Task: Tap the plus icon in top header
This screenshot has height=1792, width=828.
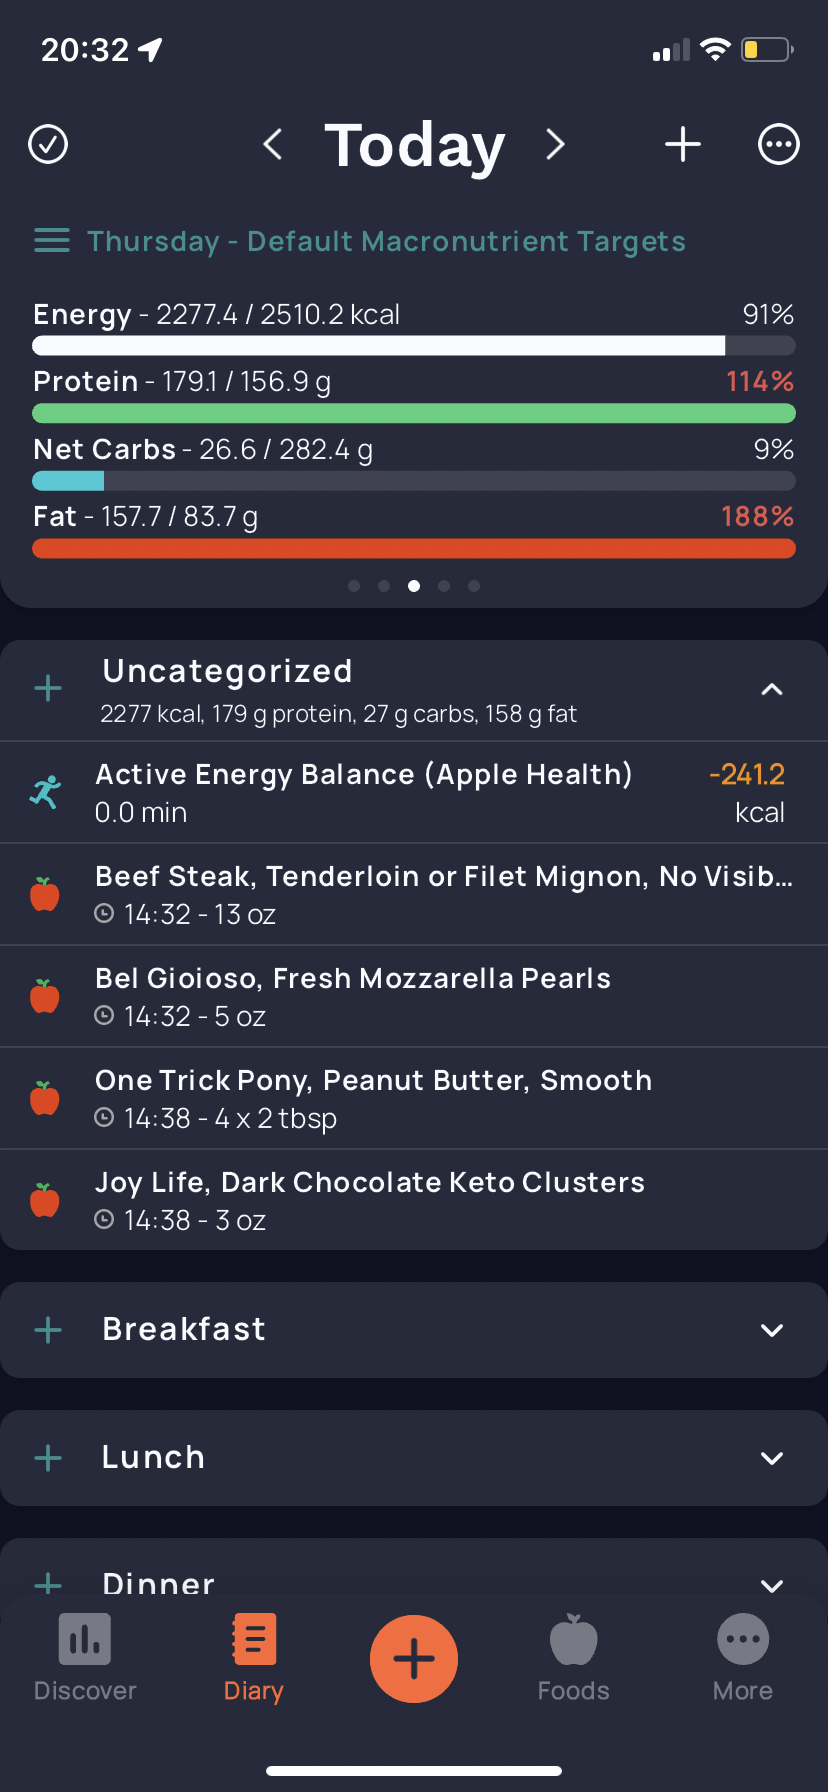Action: pos(683,144)
